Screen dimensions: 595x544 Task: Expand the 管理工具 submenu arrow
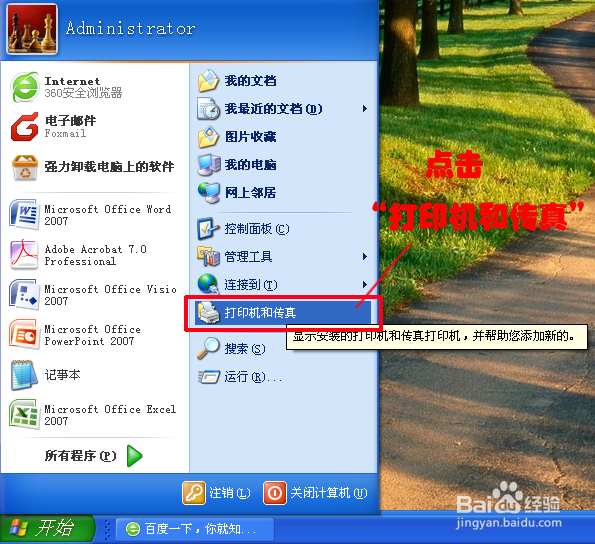coord(365,257)
